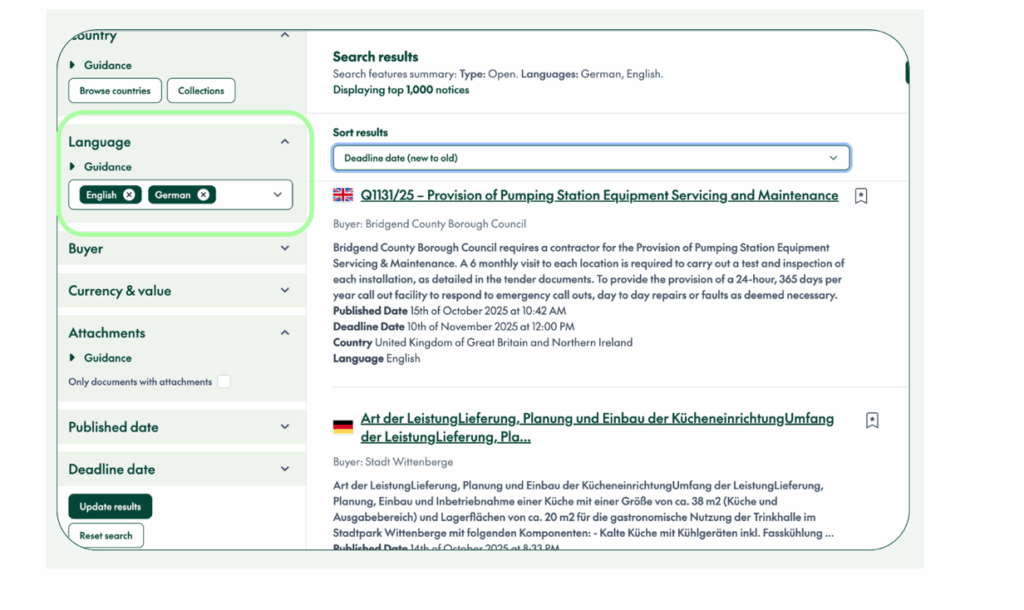Open the Collections button
Screen dimensions: 1024x610
[x=201, y=91]
